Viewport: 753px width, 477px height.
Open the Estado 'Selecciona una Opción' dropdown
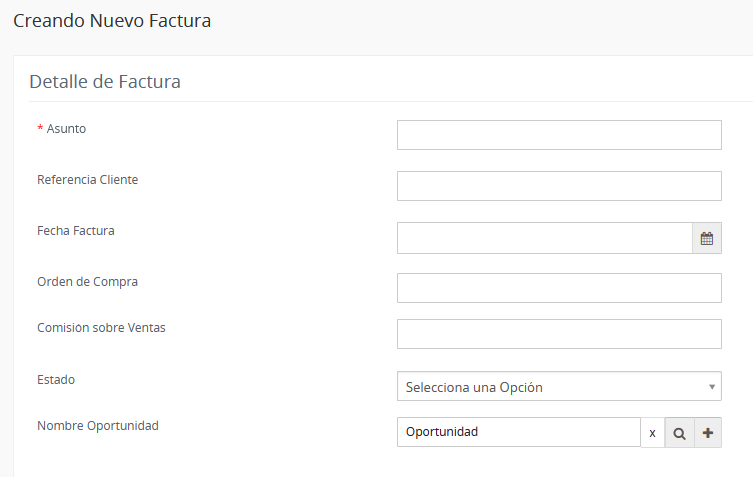(559, 386)
